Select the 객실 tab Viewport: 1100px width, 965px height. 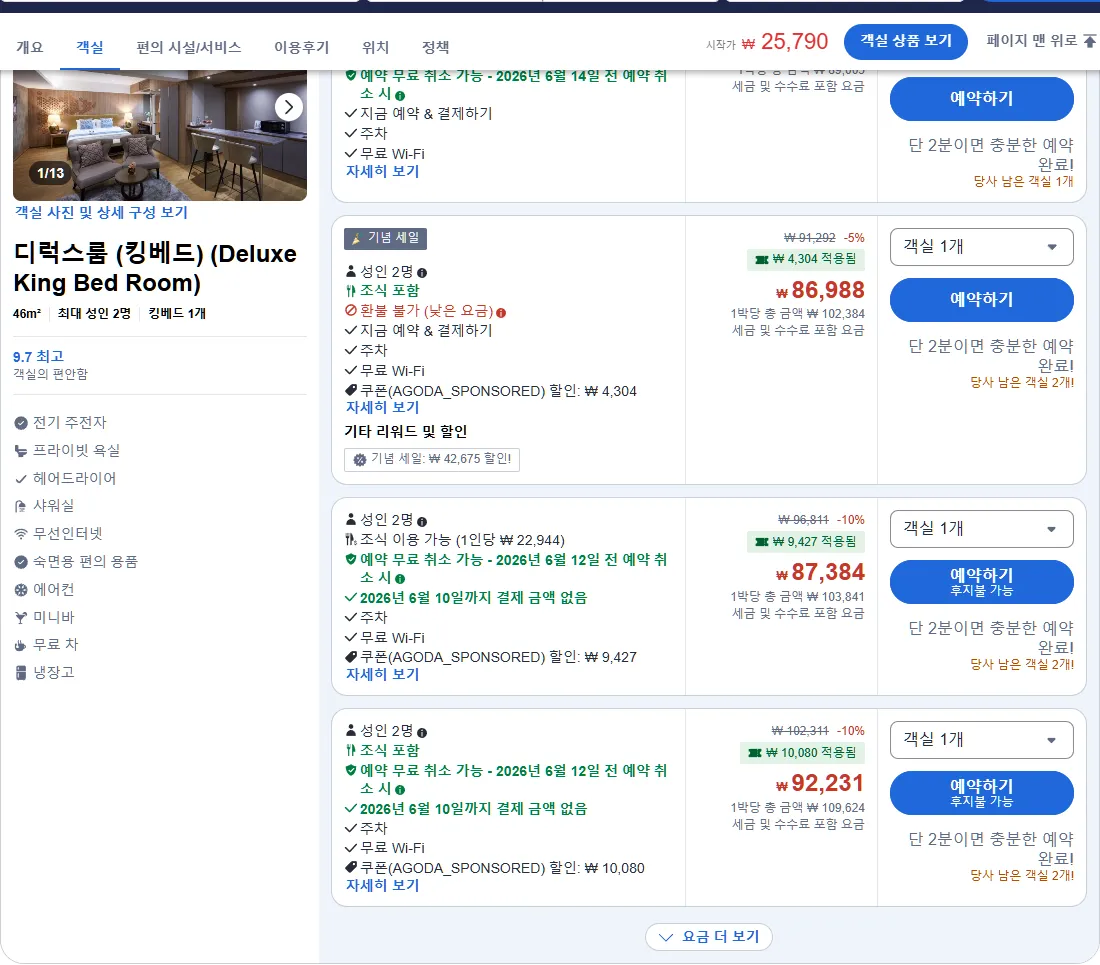coord(90,47)
